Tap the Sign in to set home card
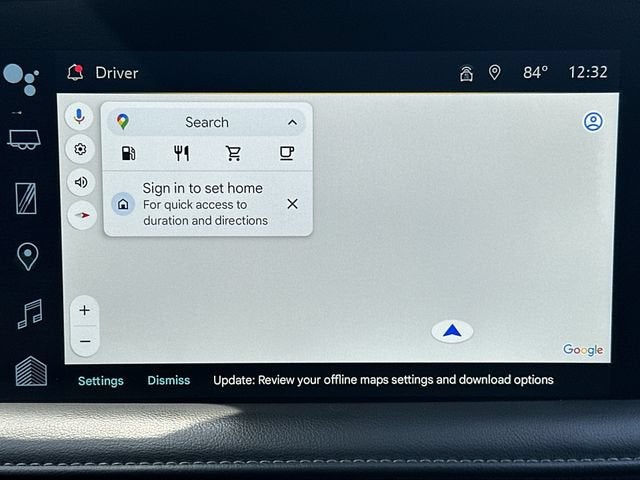 (x=208, y=204)
